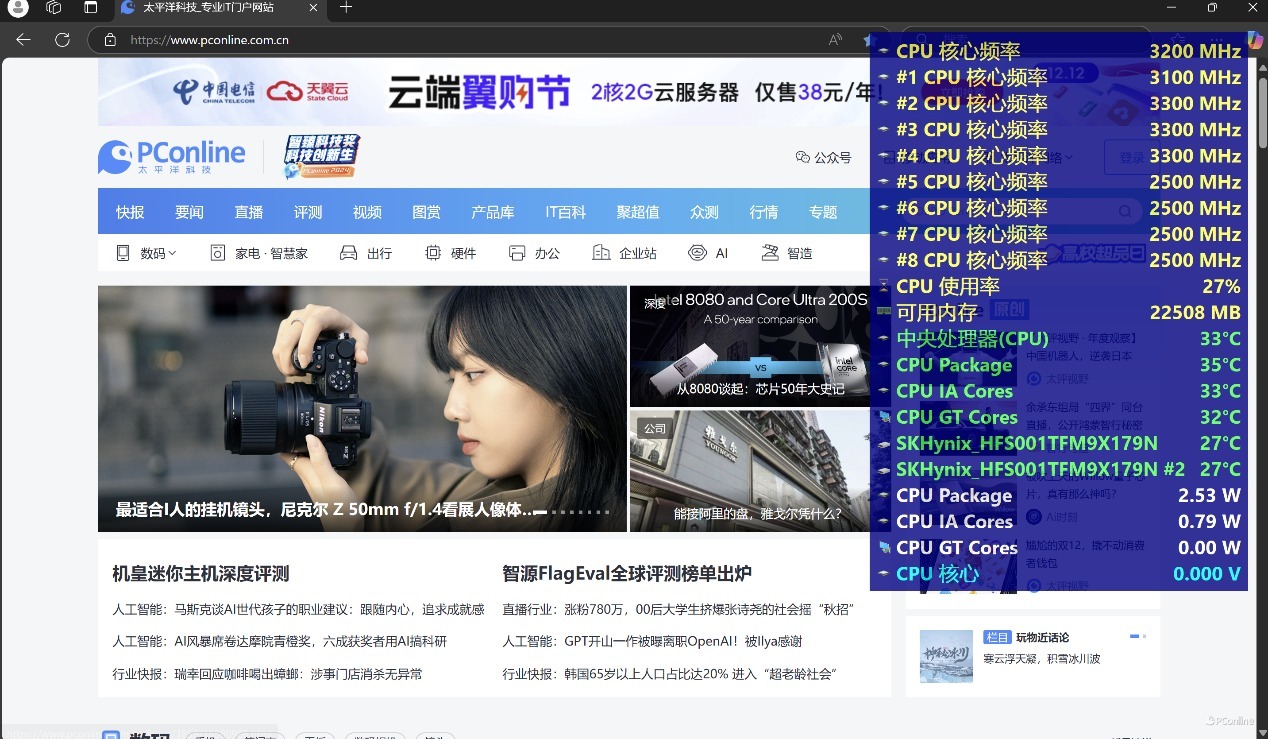Viewport: 1268px width, 739px height.
Task: Select IT百科 in the navigation bar
Action: 566,212
